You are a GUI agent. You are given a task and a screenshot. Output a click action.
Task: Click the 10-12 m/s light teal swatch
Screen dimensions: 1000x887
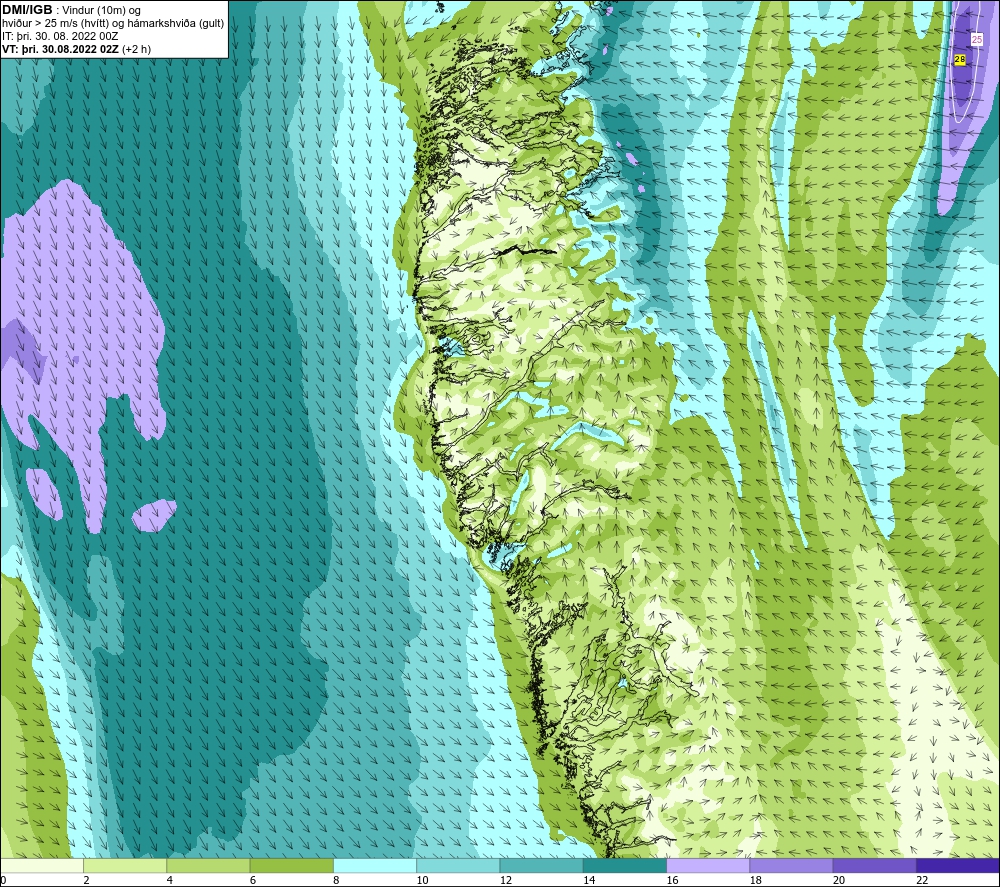(458, 865)
